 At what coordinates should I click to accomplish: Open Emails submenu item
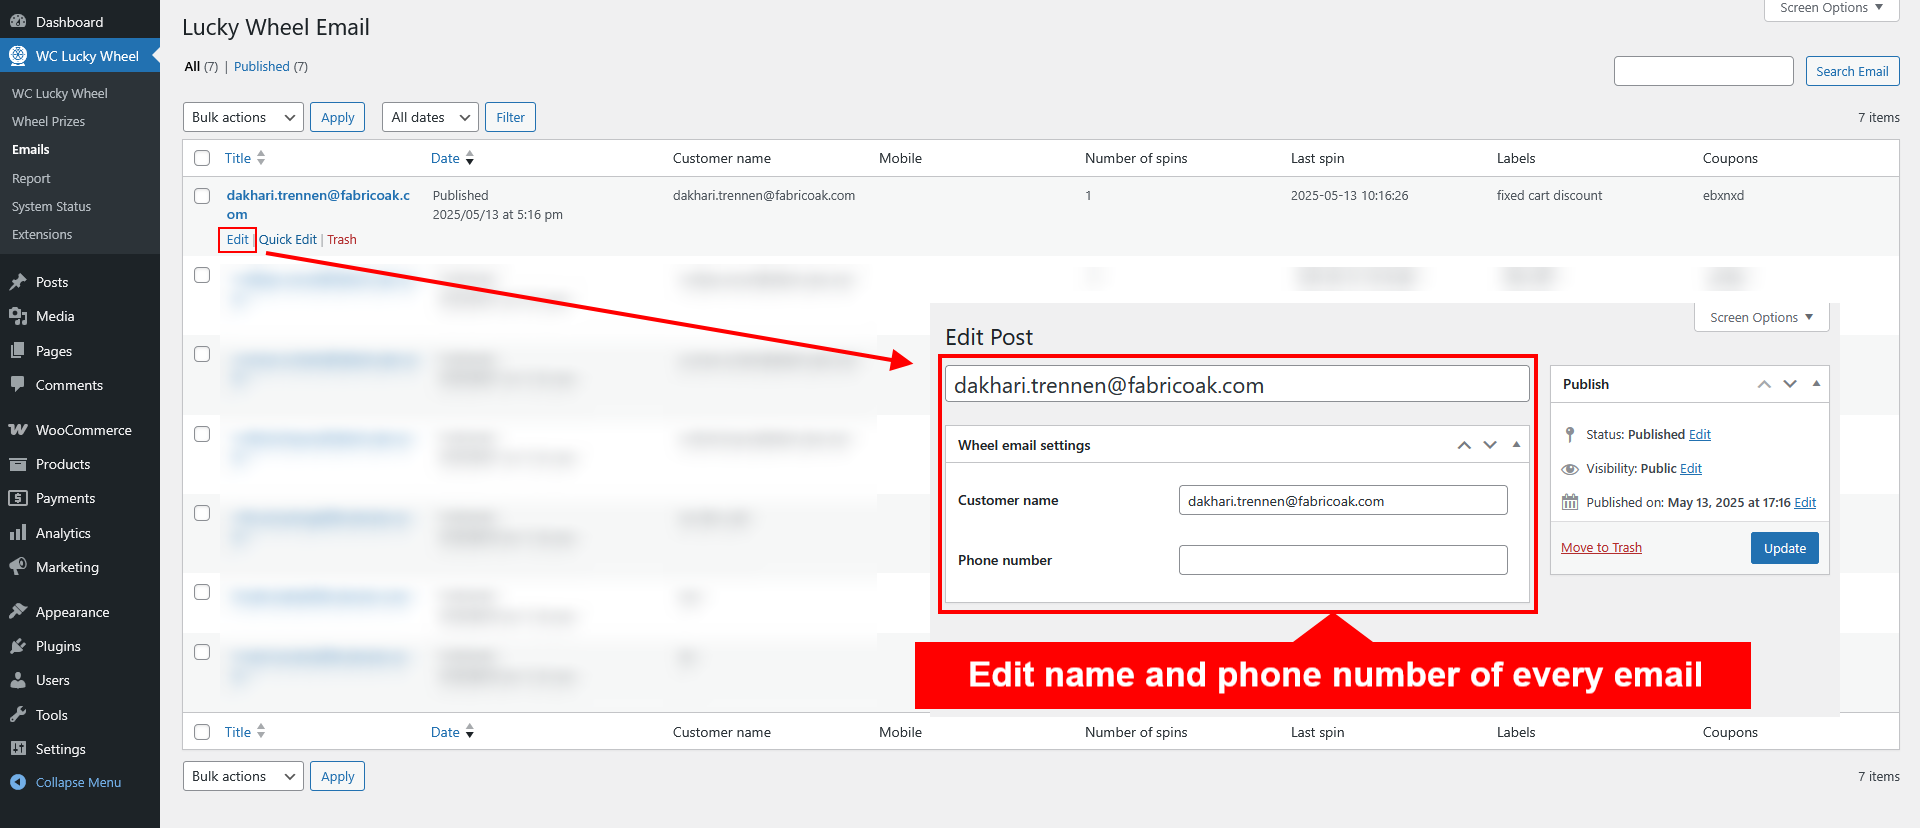click(x=31, y=149)
